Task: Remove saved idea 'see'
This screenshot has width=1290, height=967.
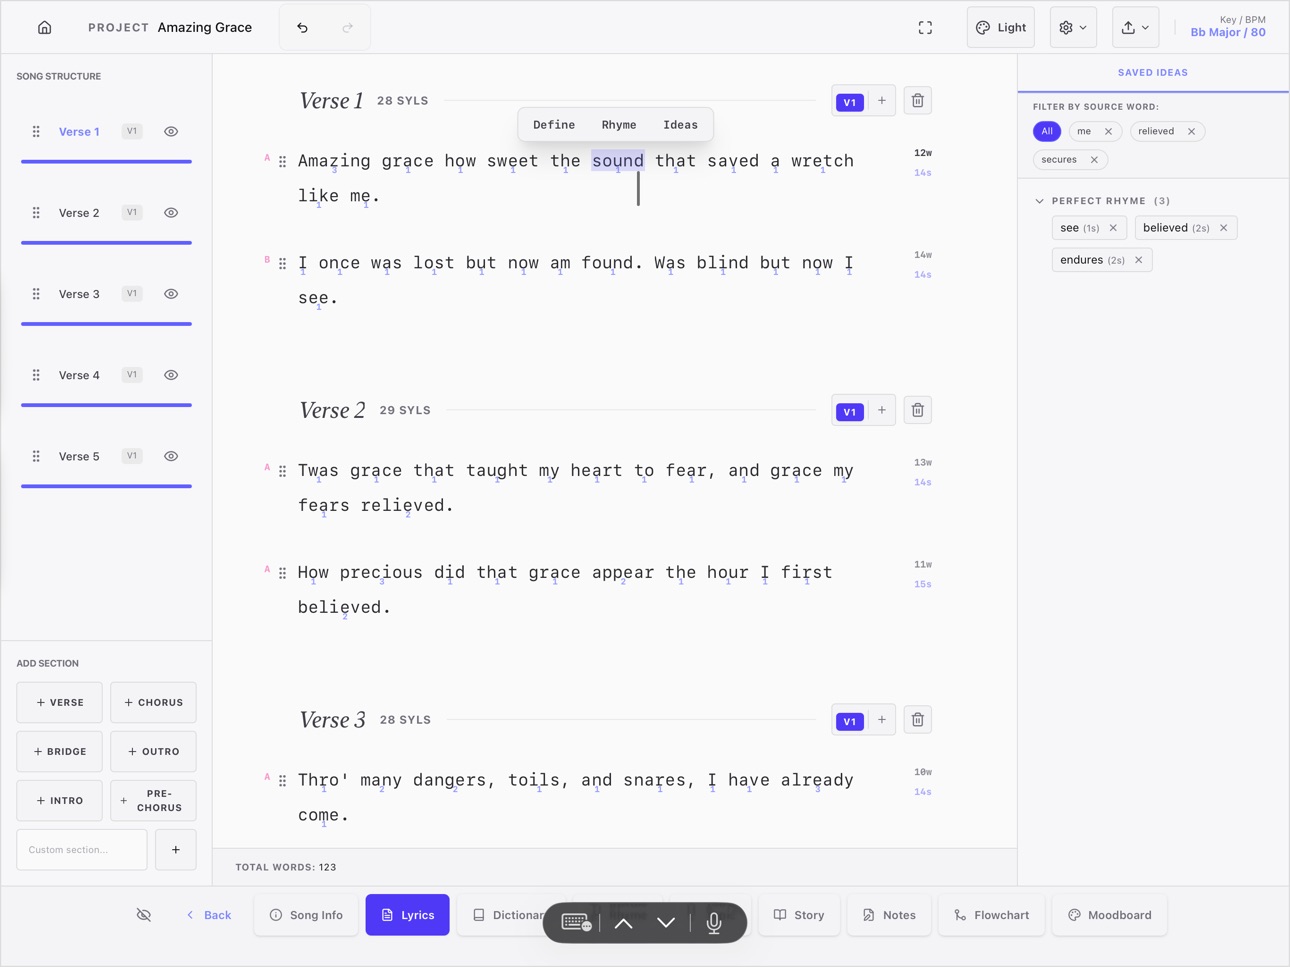Action: 1113,228
